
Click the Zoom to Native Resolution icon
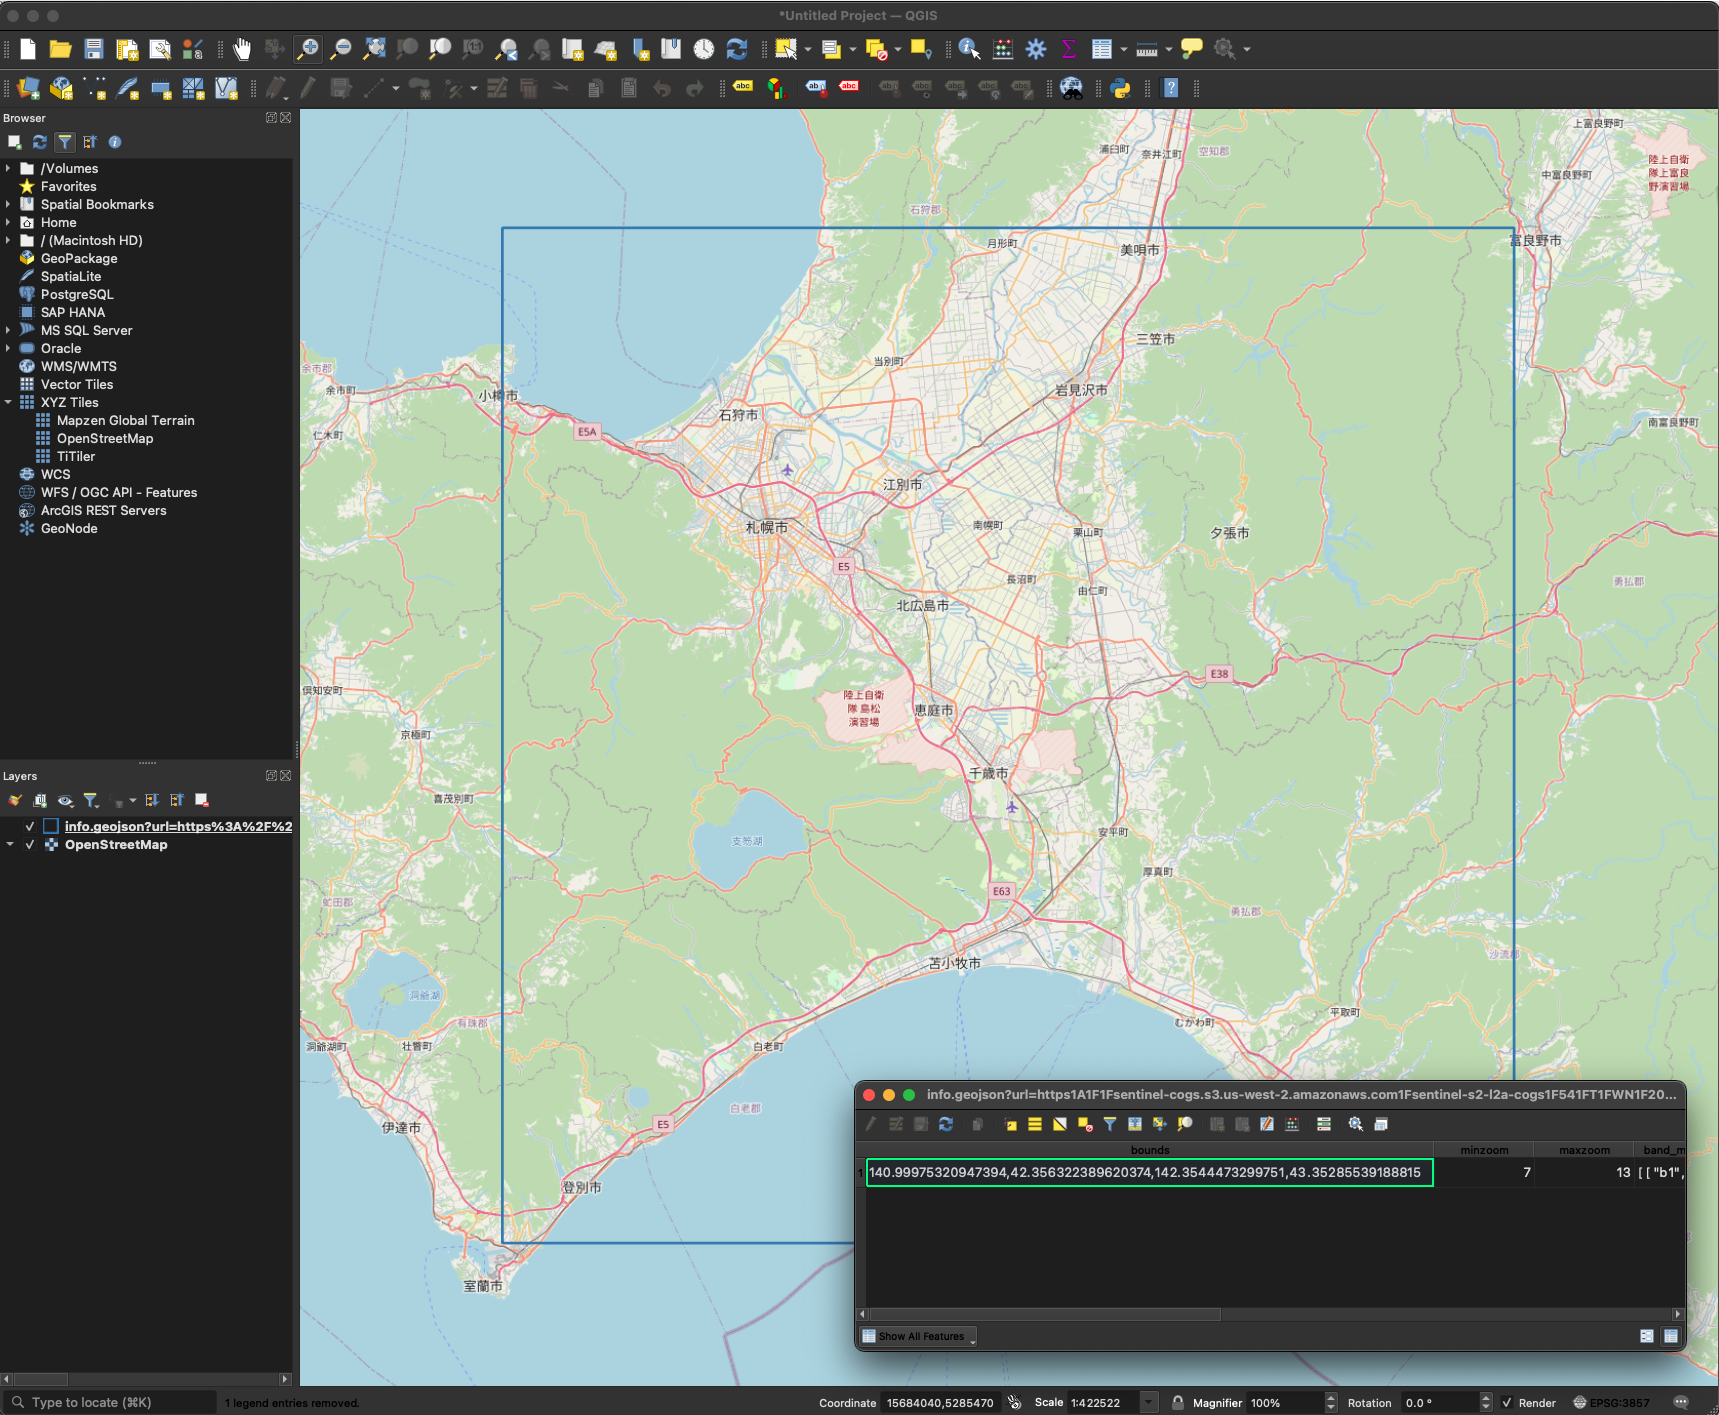pos(473,49)
